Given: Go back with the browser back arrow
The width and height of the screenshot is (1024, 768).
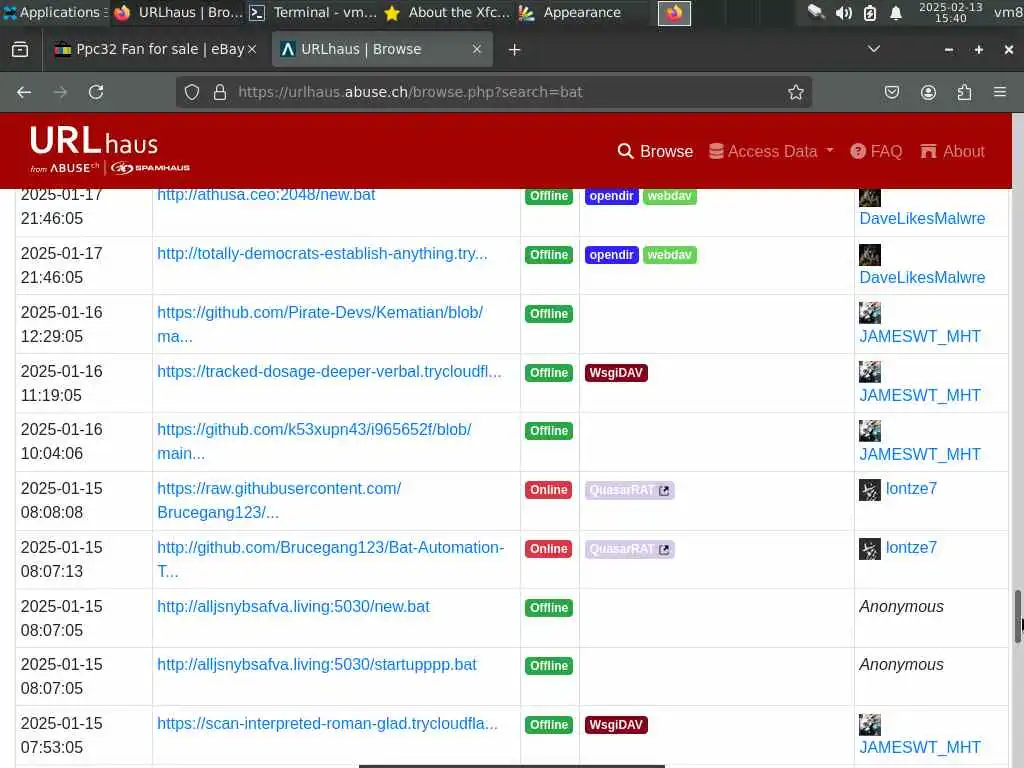Looking at the screenshot, I should click(24, 92).
